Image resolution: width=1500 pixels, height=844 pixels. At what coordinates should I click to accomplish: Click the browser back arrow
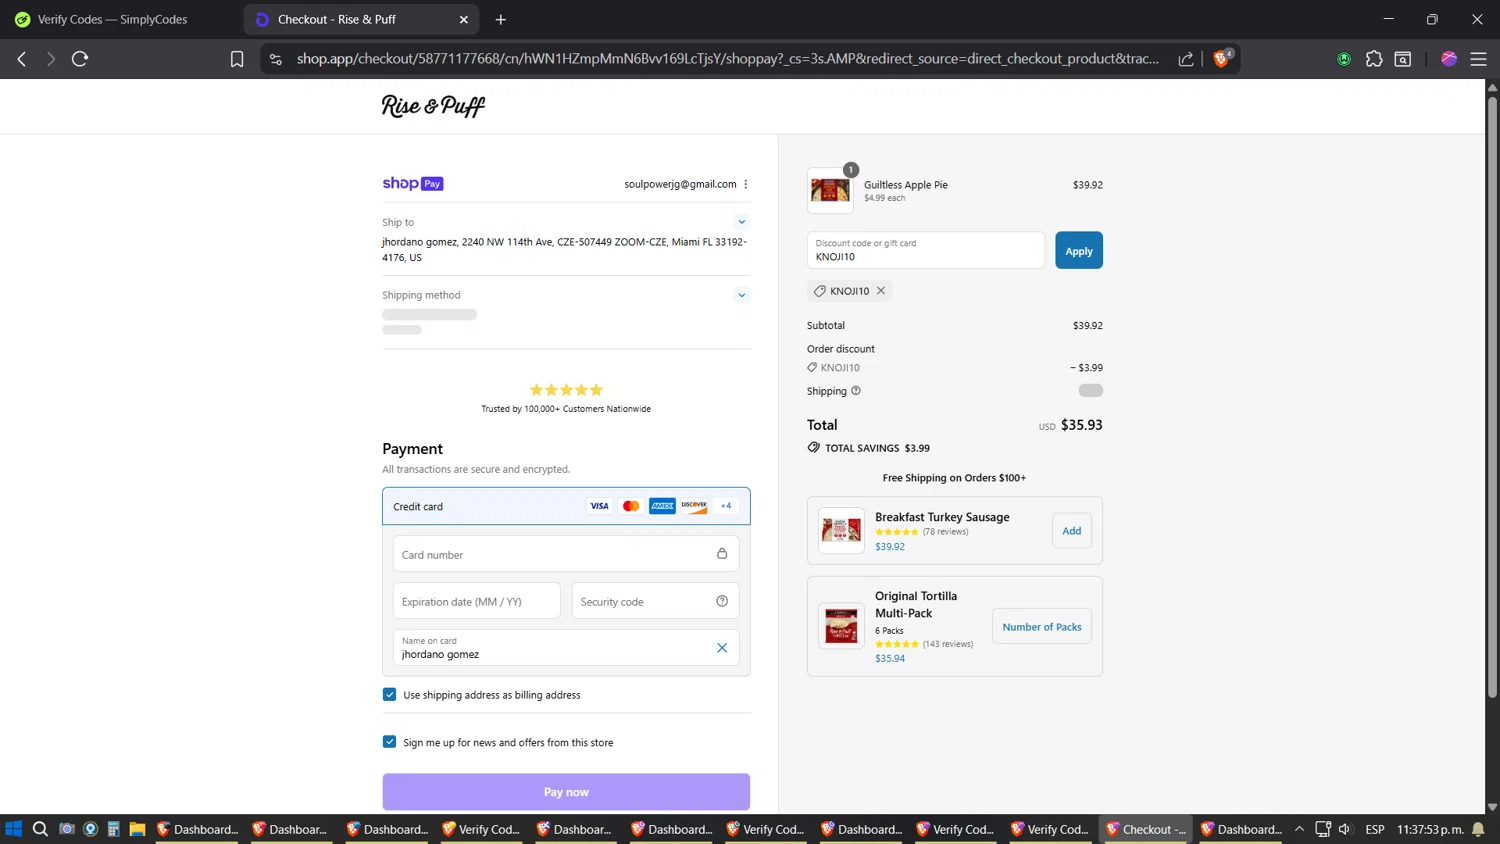coord(22,59)
